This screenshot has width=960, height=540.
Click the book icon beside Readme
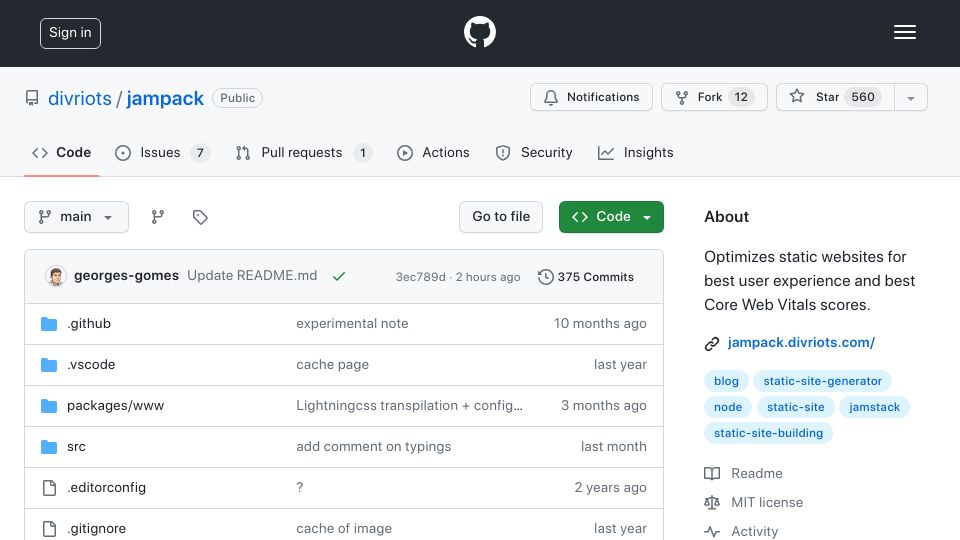(712, 473)
